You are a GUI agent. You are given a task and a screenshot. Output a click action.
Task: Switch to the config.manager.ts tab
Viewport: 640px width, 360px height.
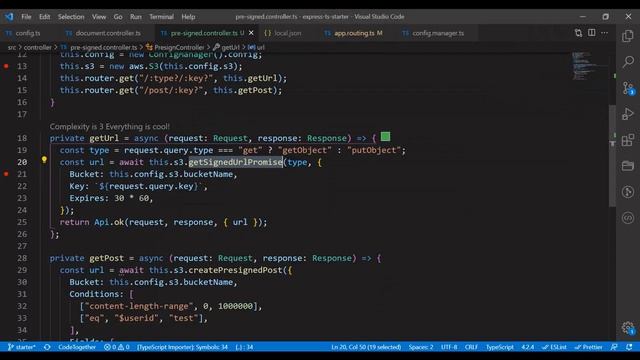438,33
